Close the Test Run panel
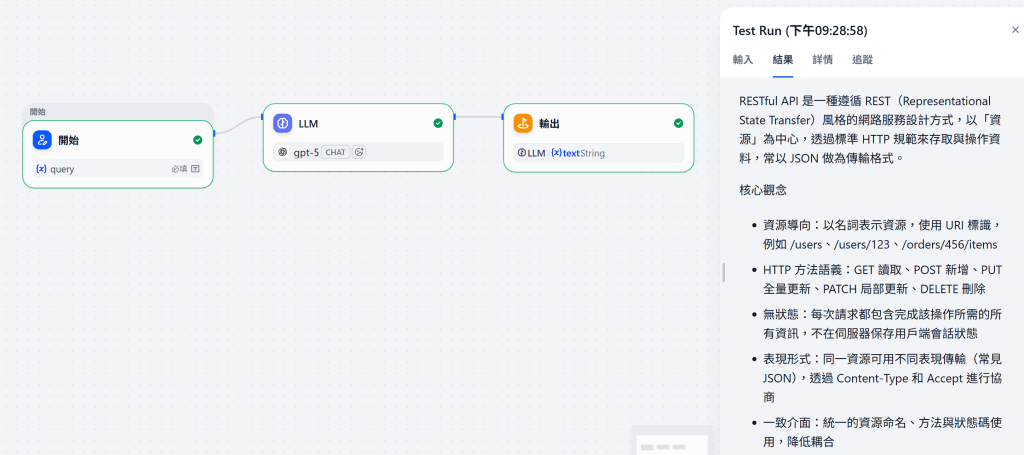Screen dimensions: 1024x455 [1015, 30]
